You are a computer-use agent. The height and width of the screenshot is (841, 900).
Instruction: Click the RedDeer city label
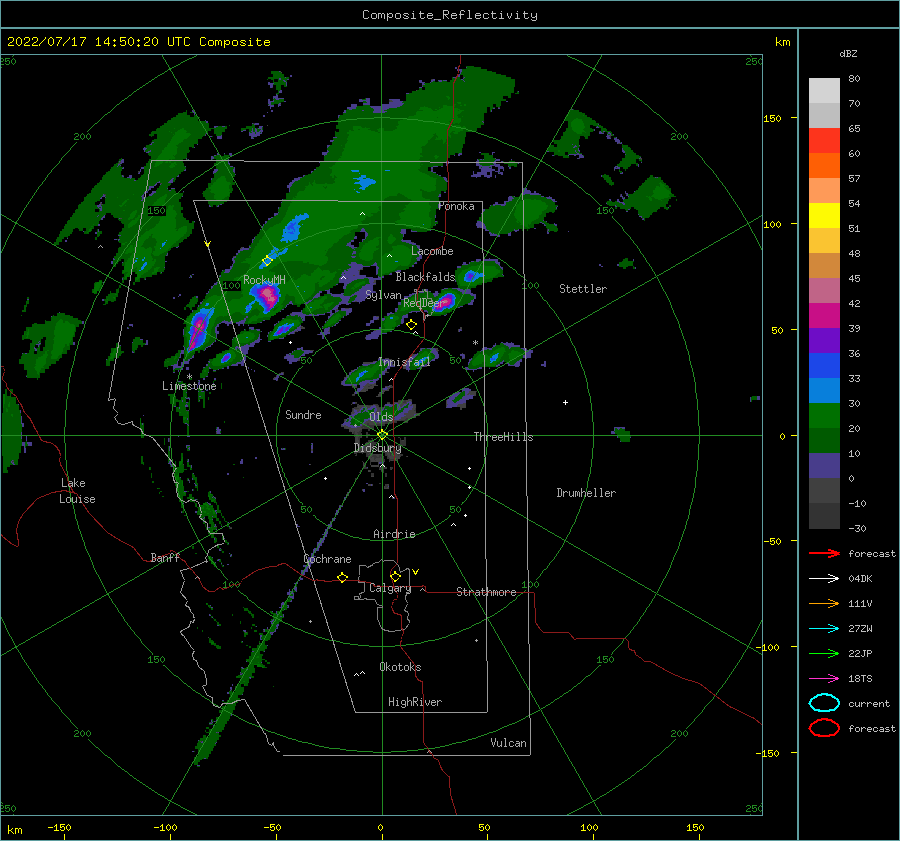point(423,303)
